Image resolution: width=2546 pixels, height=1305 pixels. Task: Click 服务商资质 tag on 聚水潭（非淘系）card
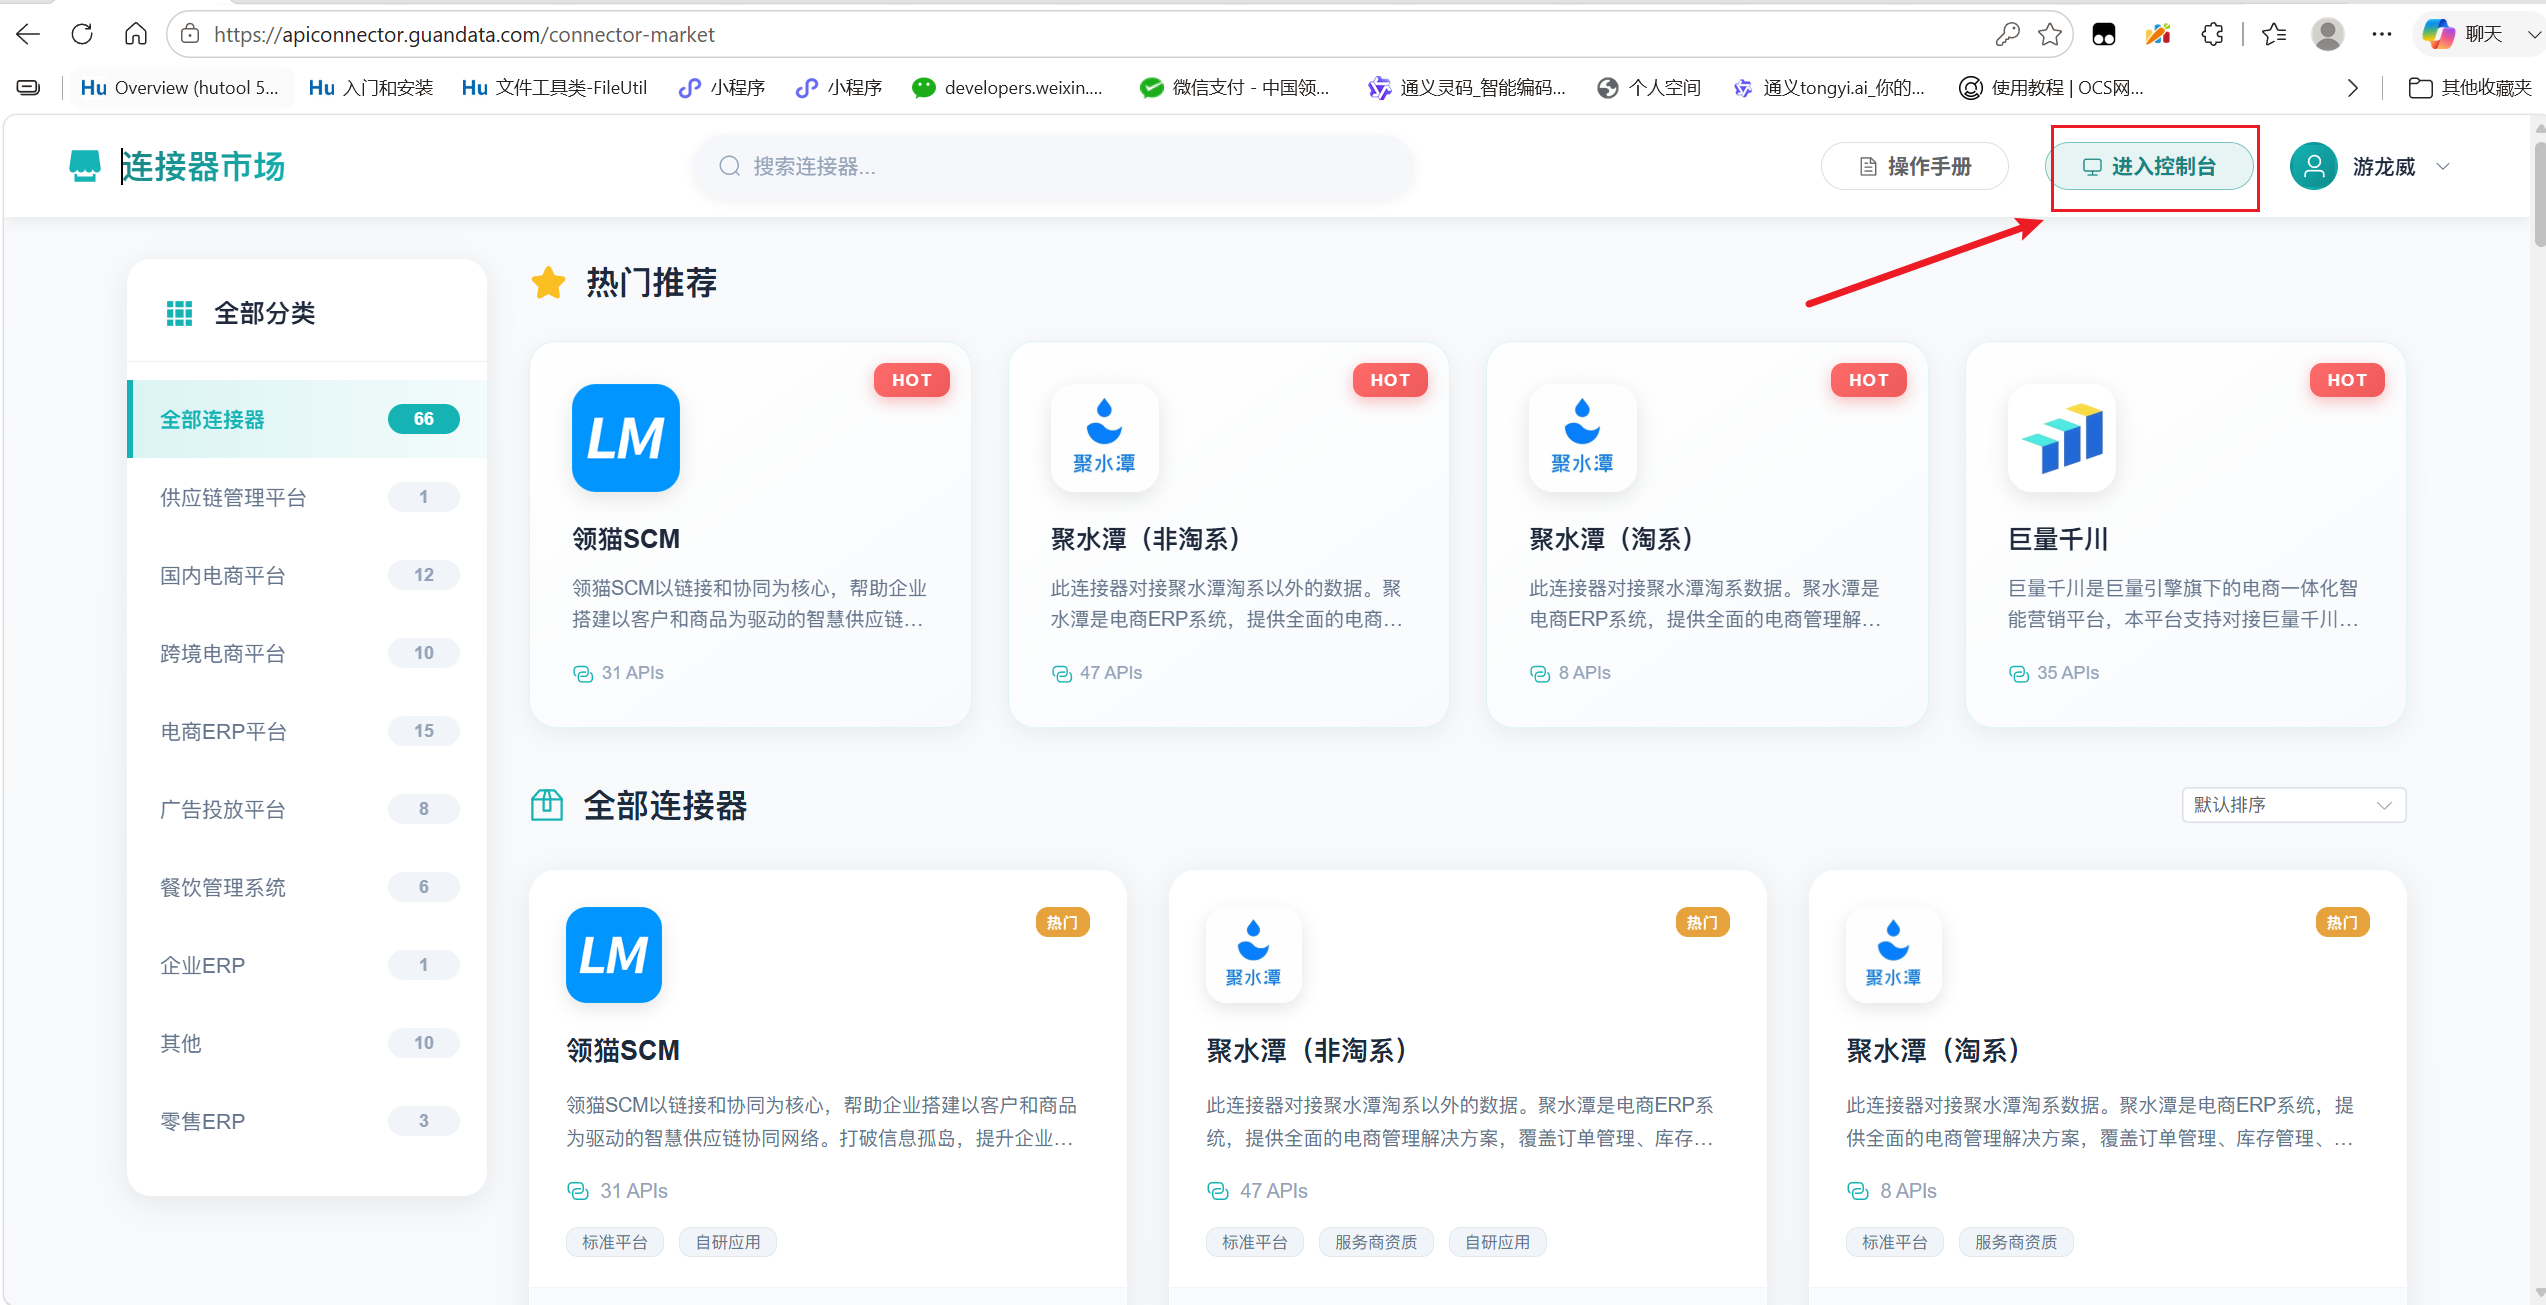tap(1376, 1242)
